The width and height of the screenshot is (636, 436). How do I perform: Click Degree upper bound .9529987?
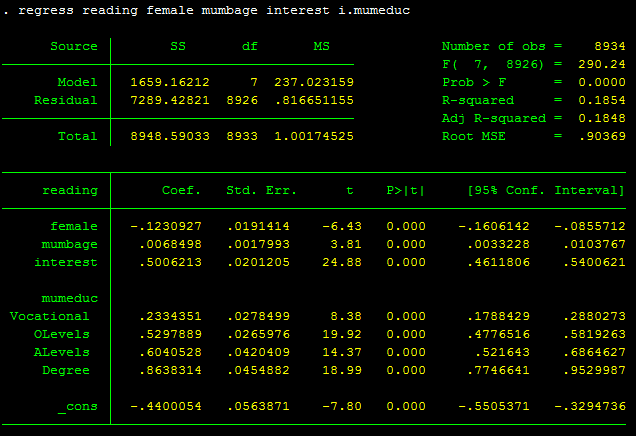pyautogui.click(x=594, y=370)
